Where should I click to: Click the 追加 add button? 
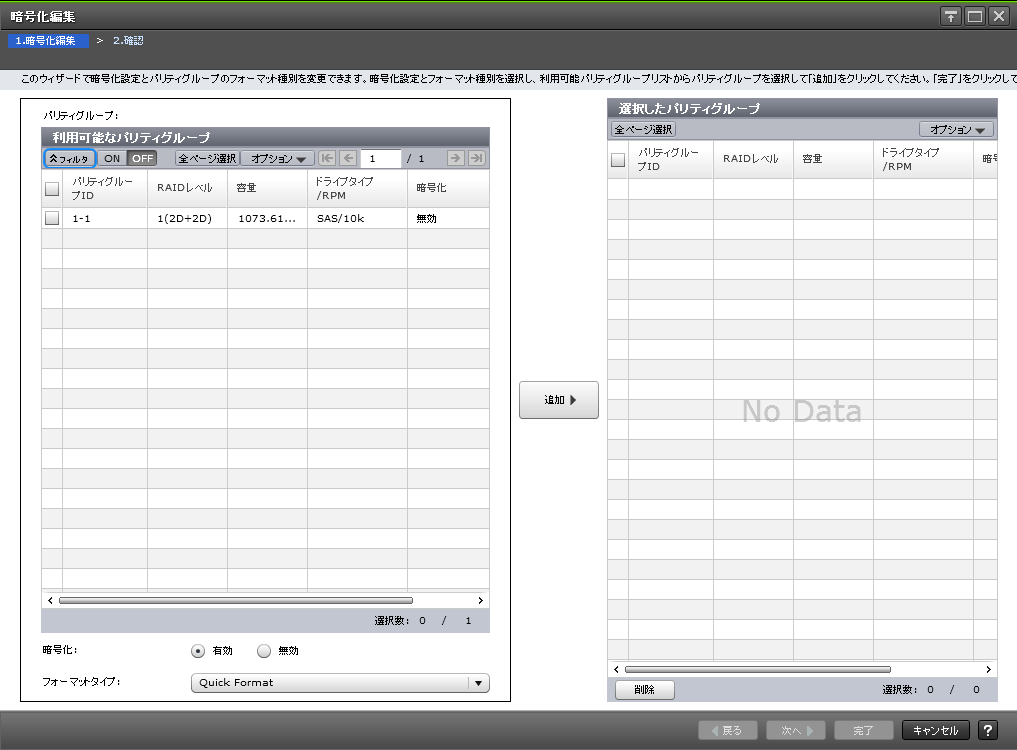(558, 399)
